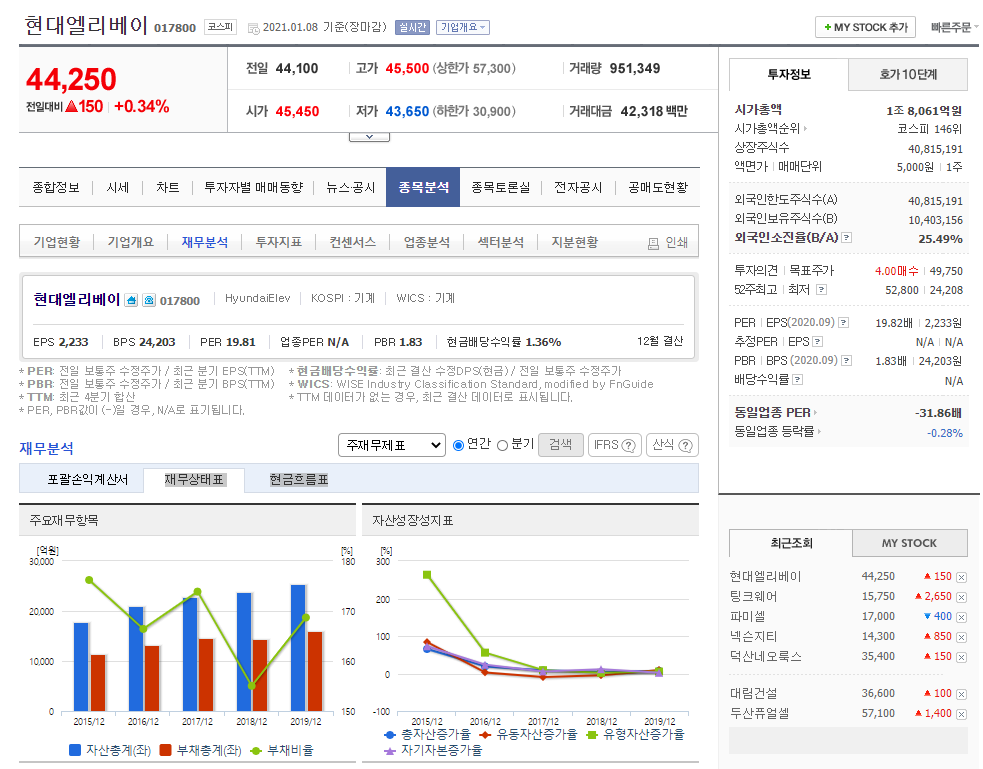
Task: Select the 기업현황 sub-tab
Action: 56,242
